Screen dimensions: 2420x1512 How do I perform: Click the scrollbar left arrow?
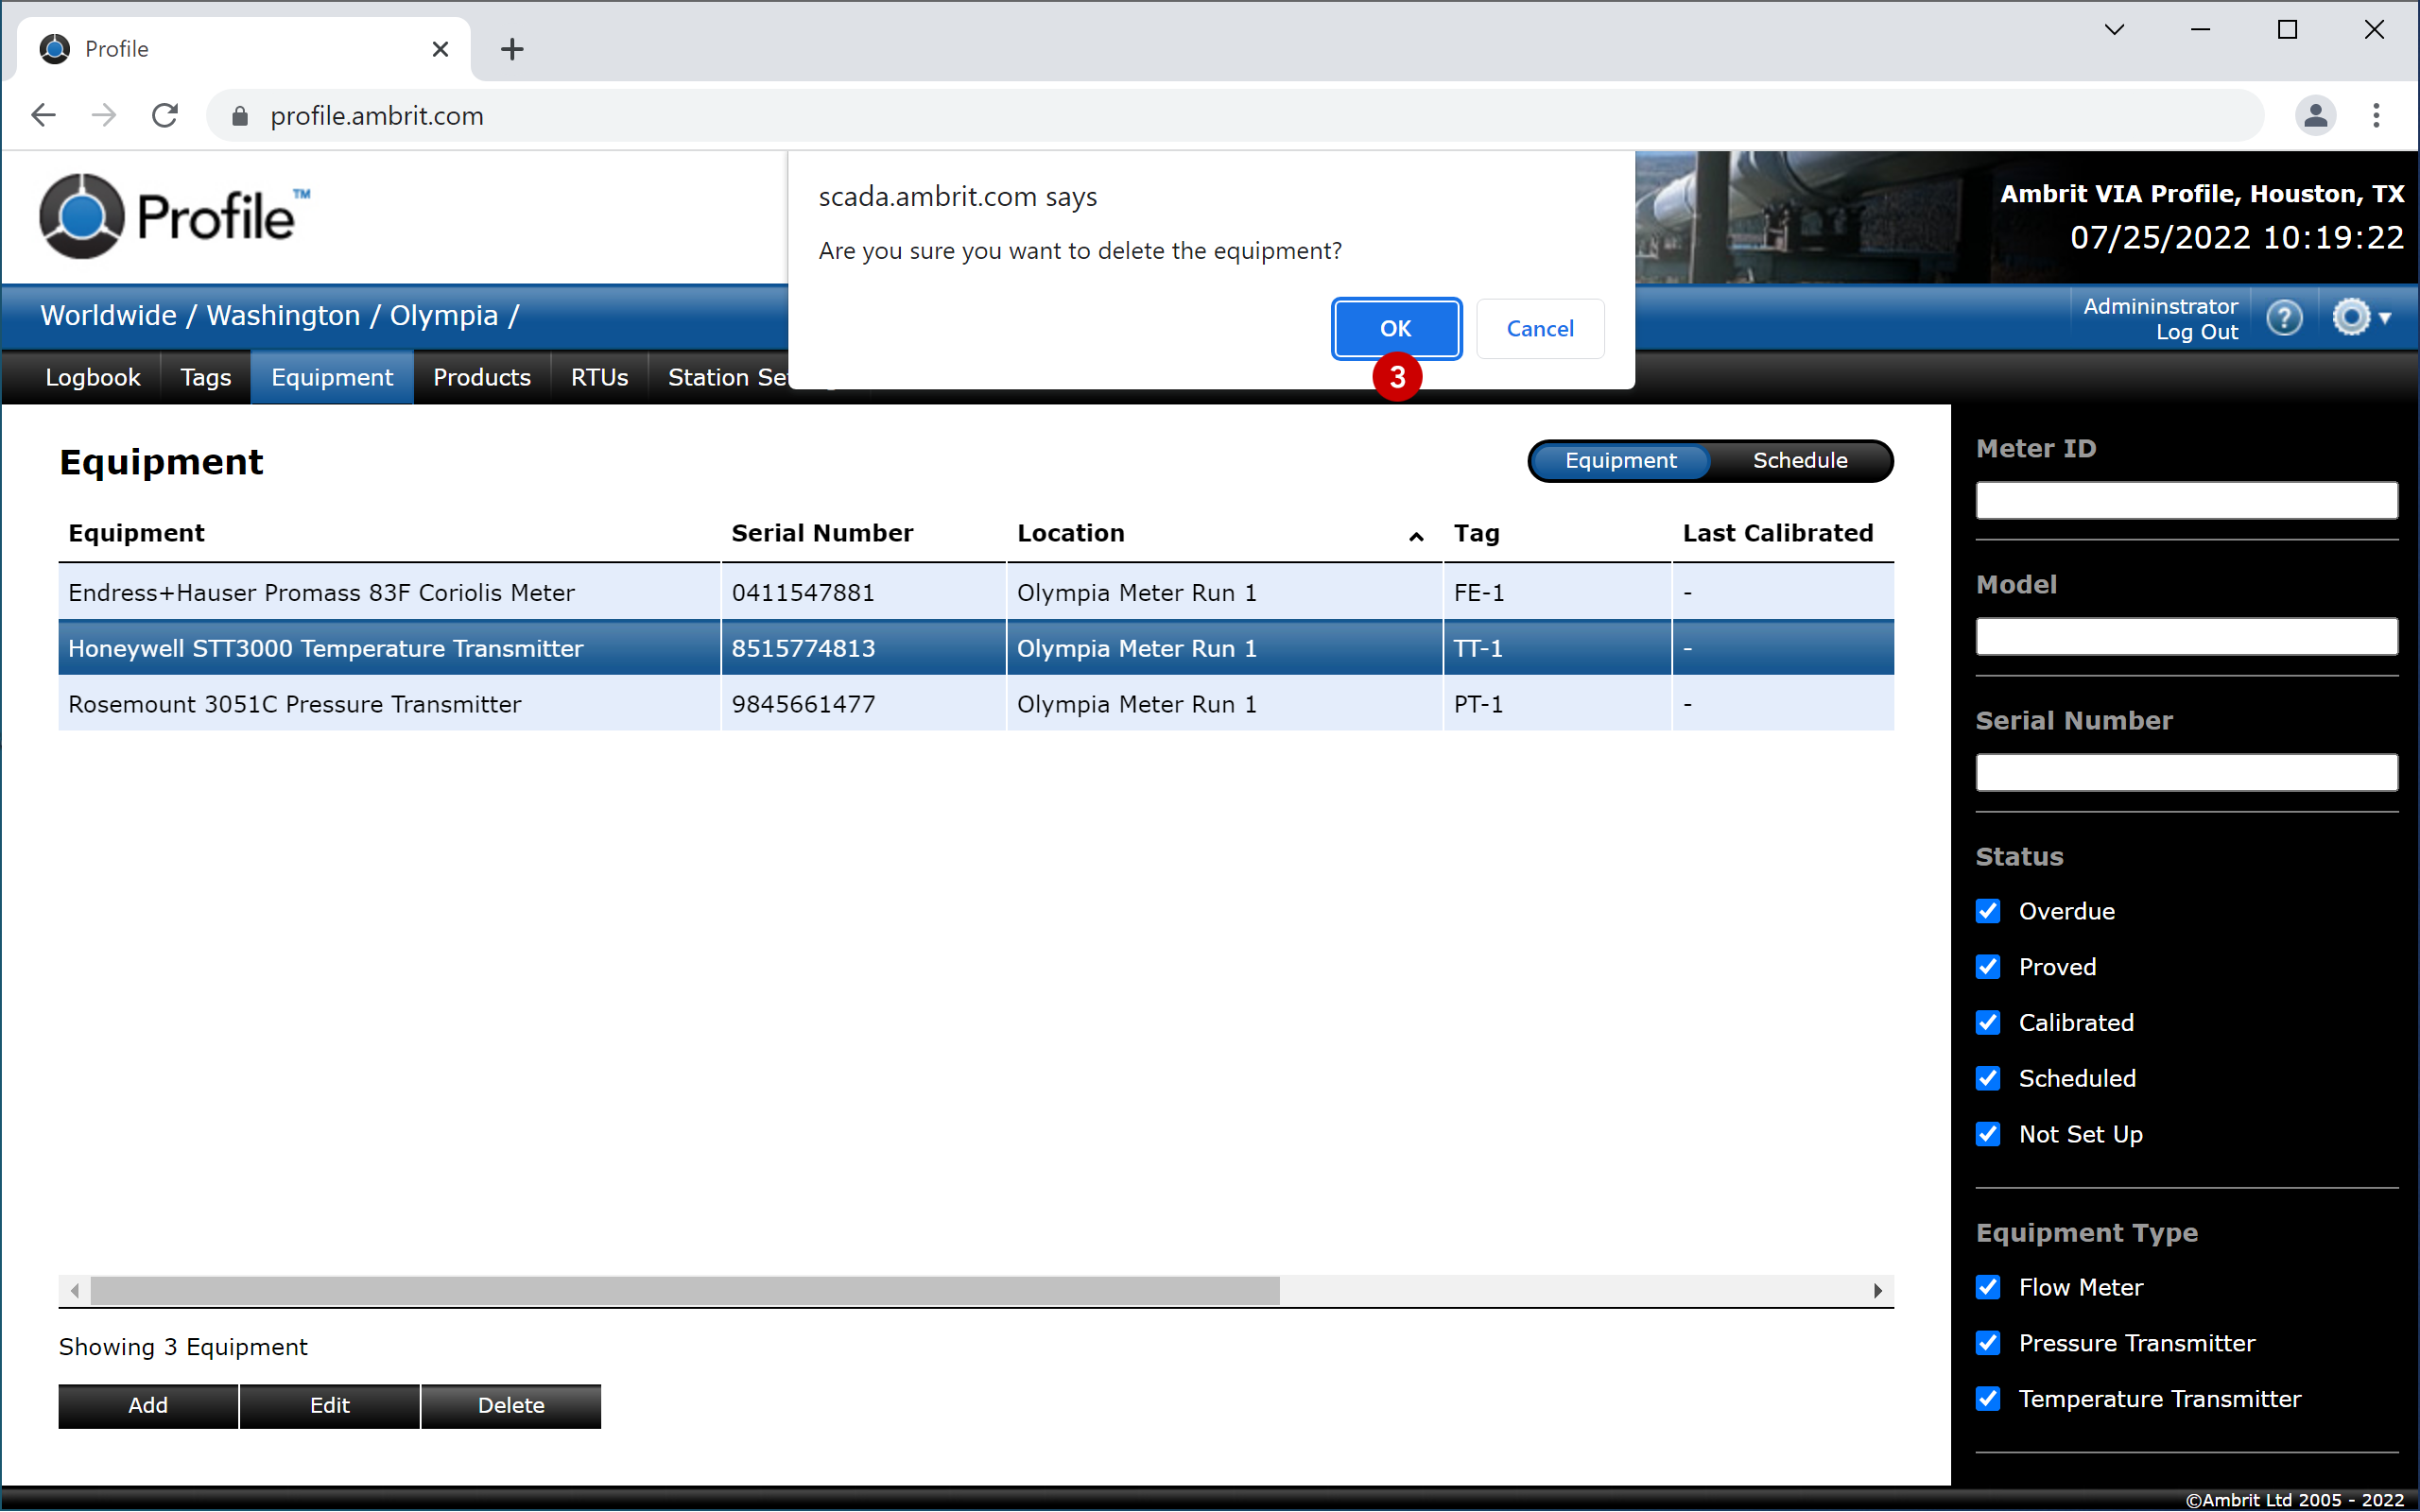75,1290
